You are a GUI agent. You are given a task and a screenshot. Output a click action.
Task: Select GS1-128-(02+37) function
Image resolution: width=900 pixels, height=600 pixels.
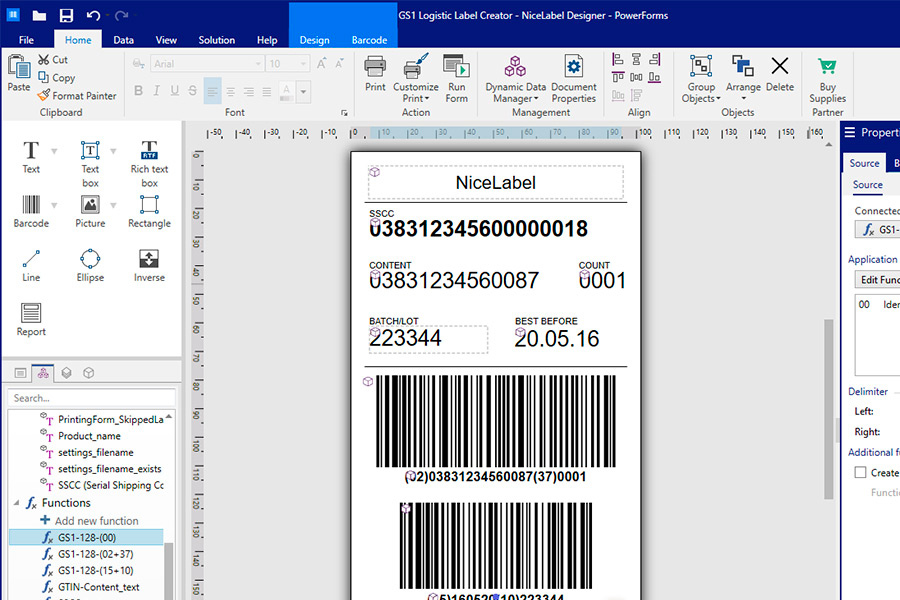click(x=87, y=554)
